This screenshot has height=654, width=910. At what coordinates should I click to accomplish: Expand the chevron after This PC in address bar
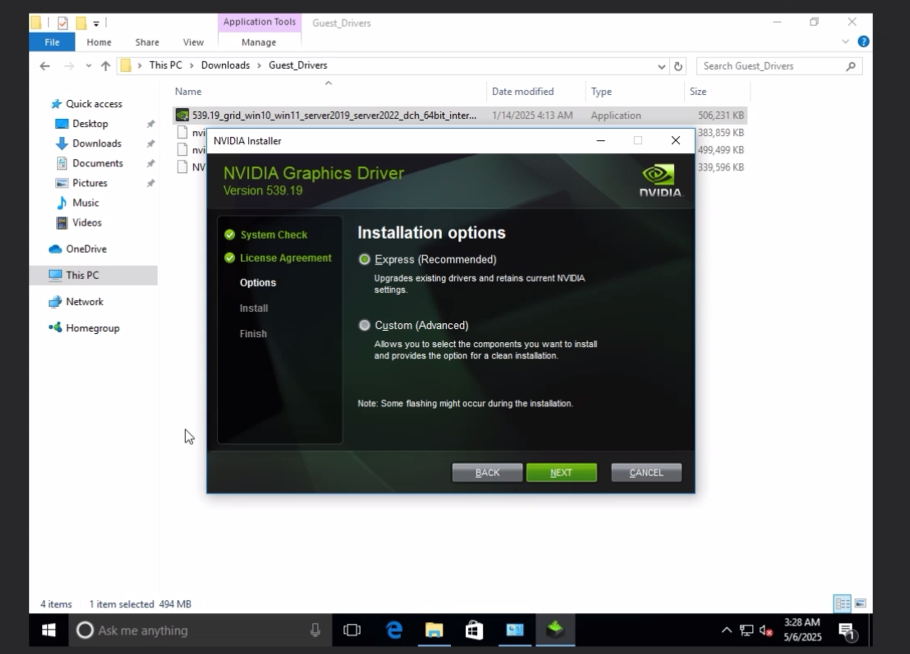(x=192, y=66)
